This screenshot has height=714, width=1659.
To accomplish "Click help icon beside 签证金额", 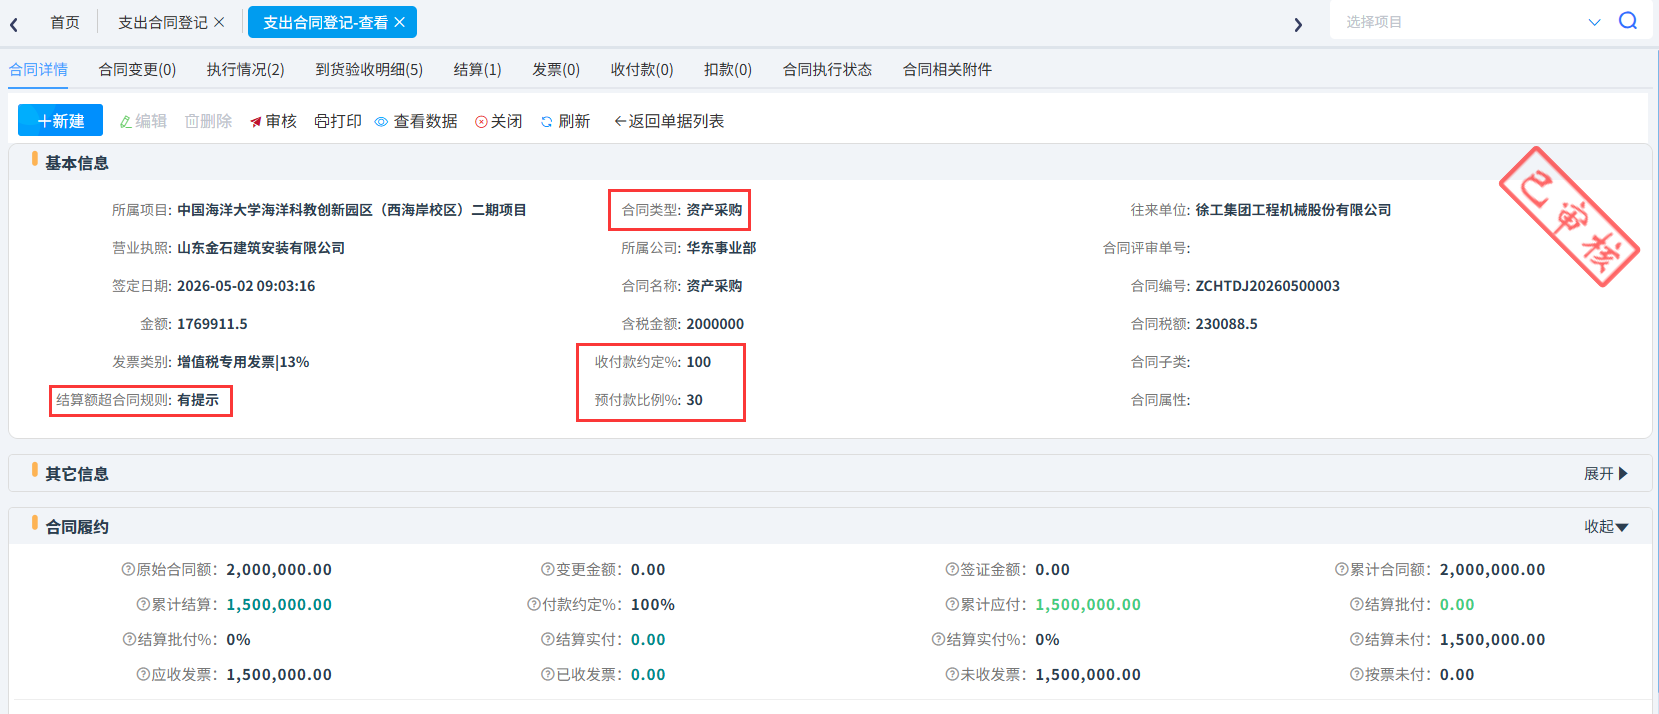I will pyautogui.click(x=952, y=569).
